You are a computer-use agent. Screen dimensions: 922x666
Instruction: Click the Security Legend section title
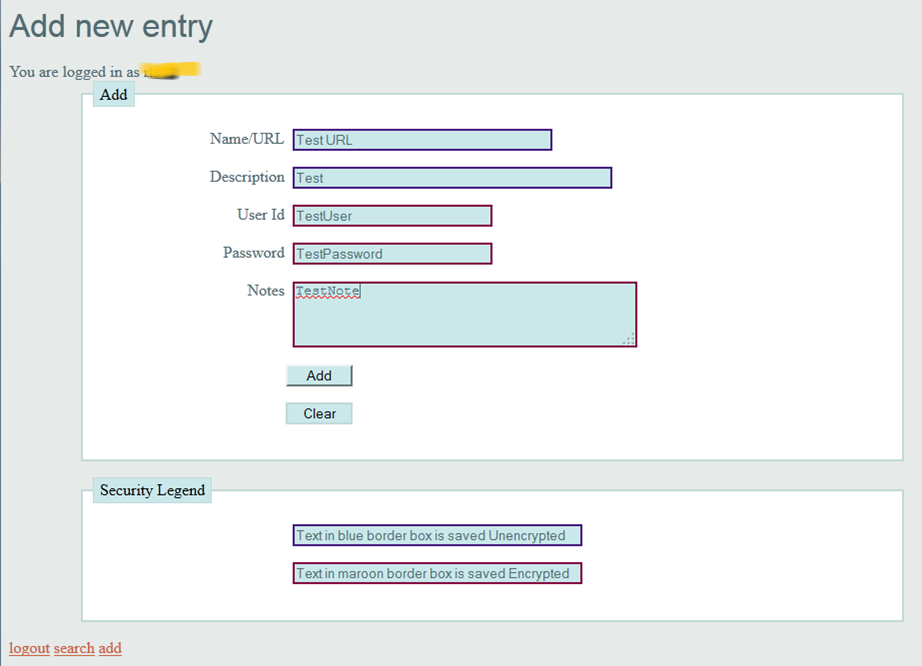point(152,490)
